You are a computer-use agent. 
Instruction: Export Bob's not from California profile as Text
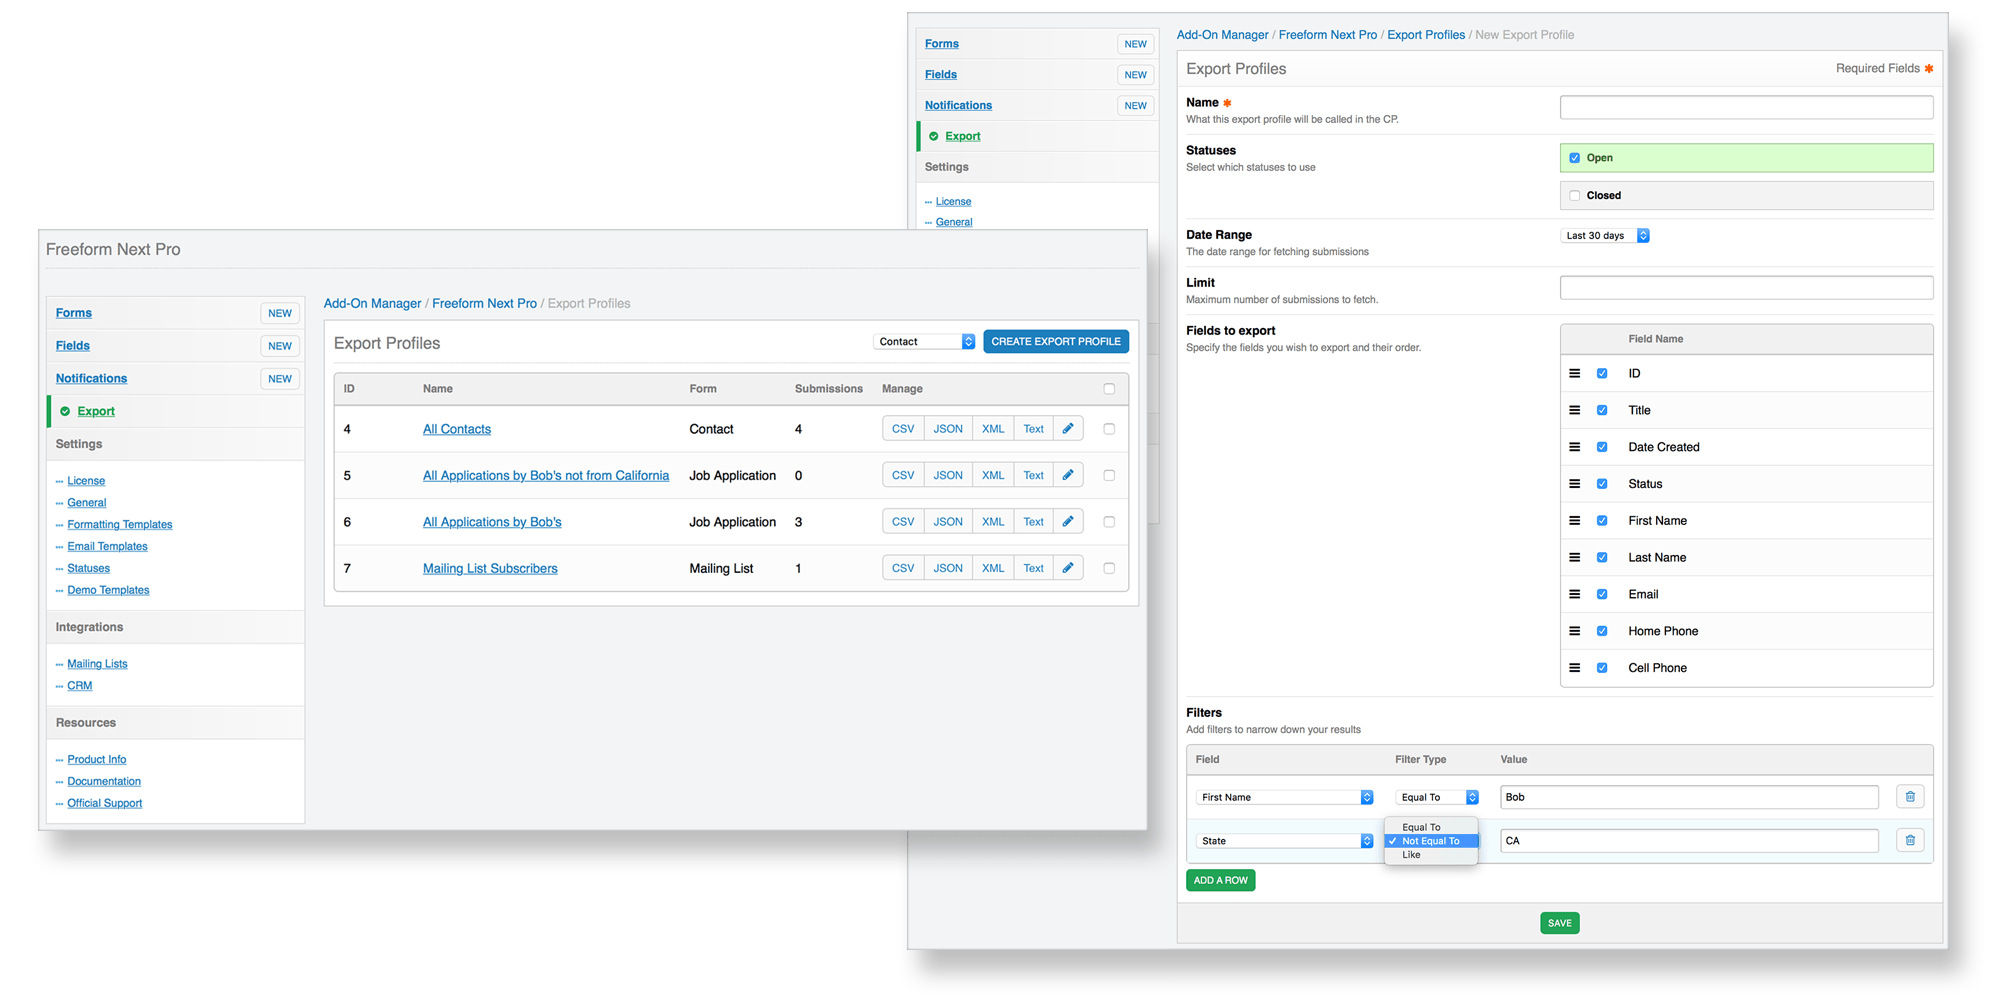(1034, 475)
